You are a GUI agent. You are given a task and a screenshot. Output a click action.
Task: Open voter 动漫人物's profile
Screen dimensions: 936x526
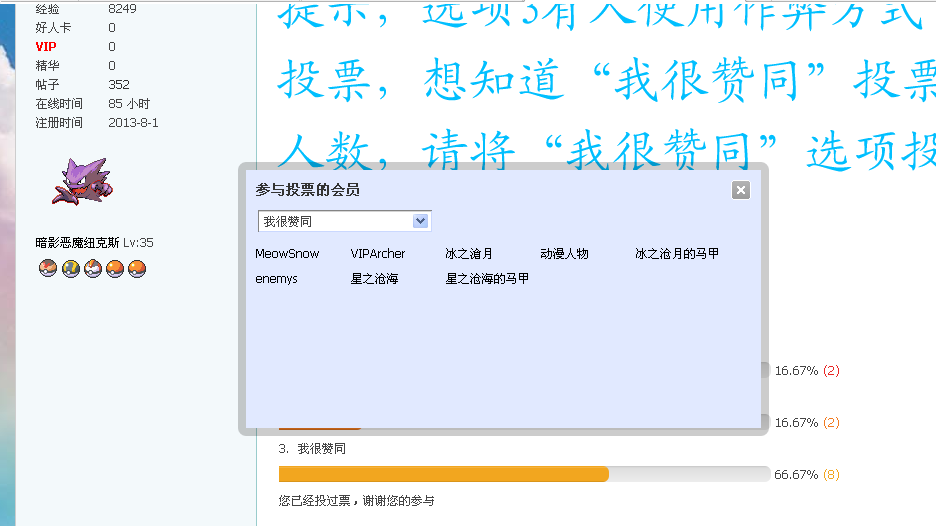pos(564,254)
